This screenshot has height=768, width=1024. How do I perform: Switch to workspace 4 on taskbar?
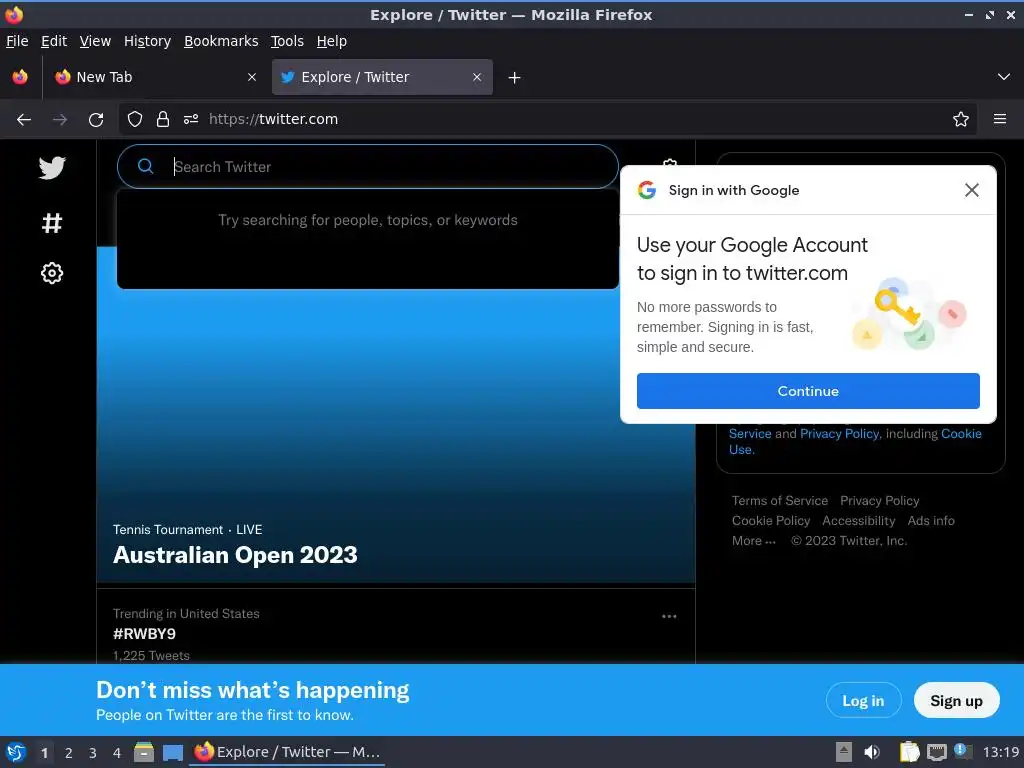pos(117,753)
